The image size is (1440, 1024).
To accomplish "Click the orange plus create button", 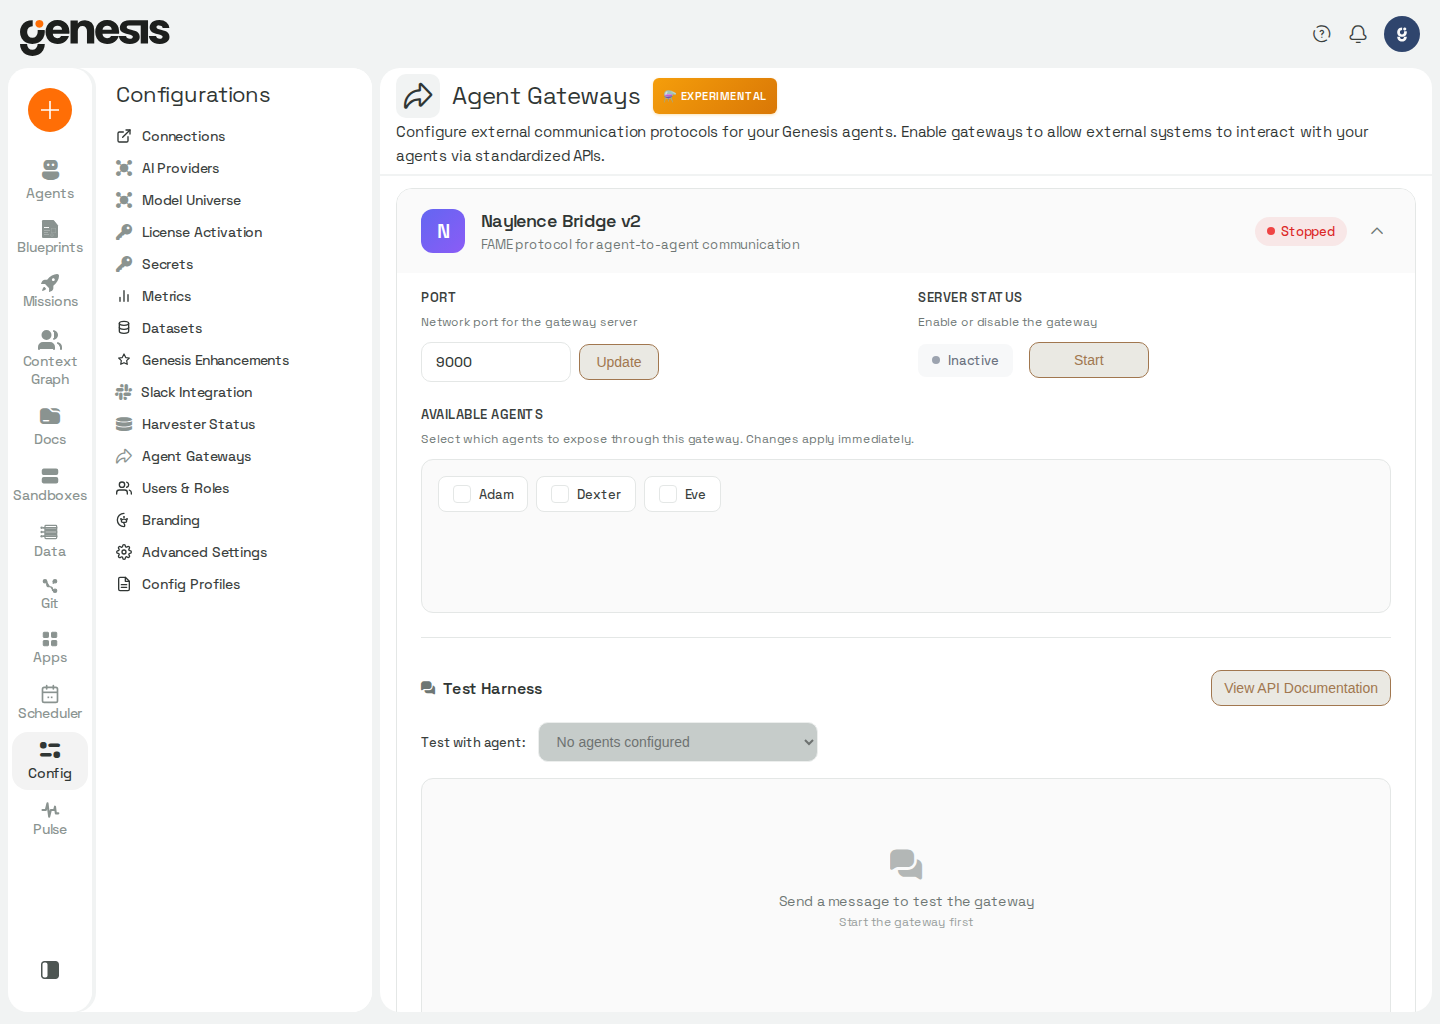I will [x=50, y=110].
